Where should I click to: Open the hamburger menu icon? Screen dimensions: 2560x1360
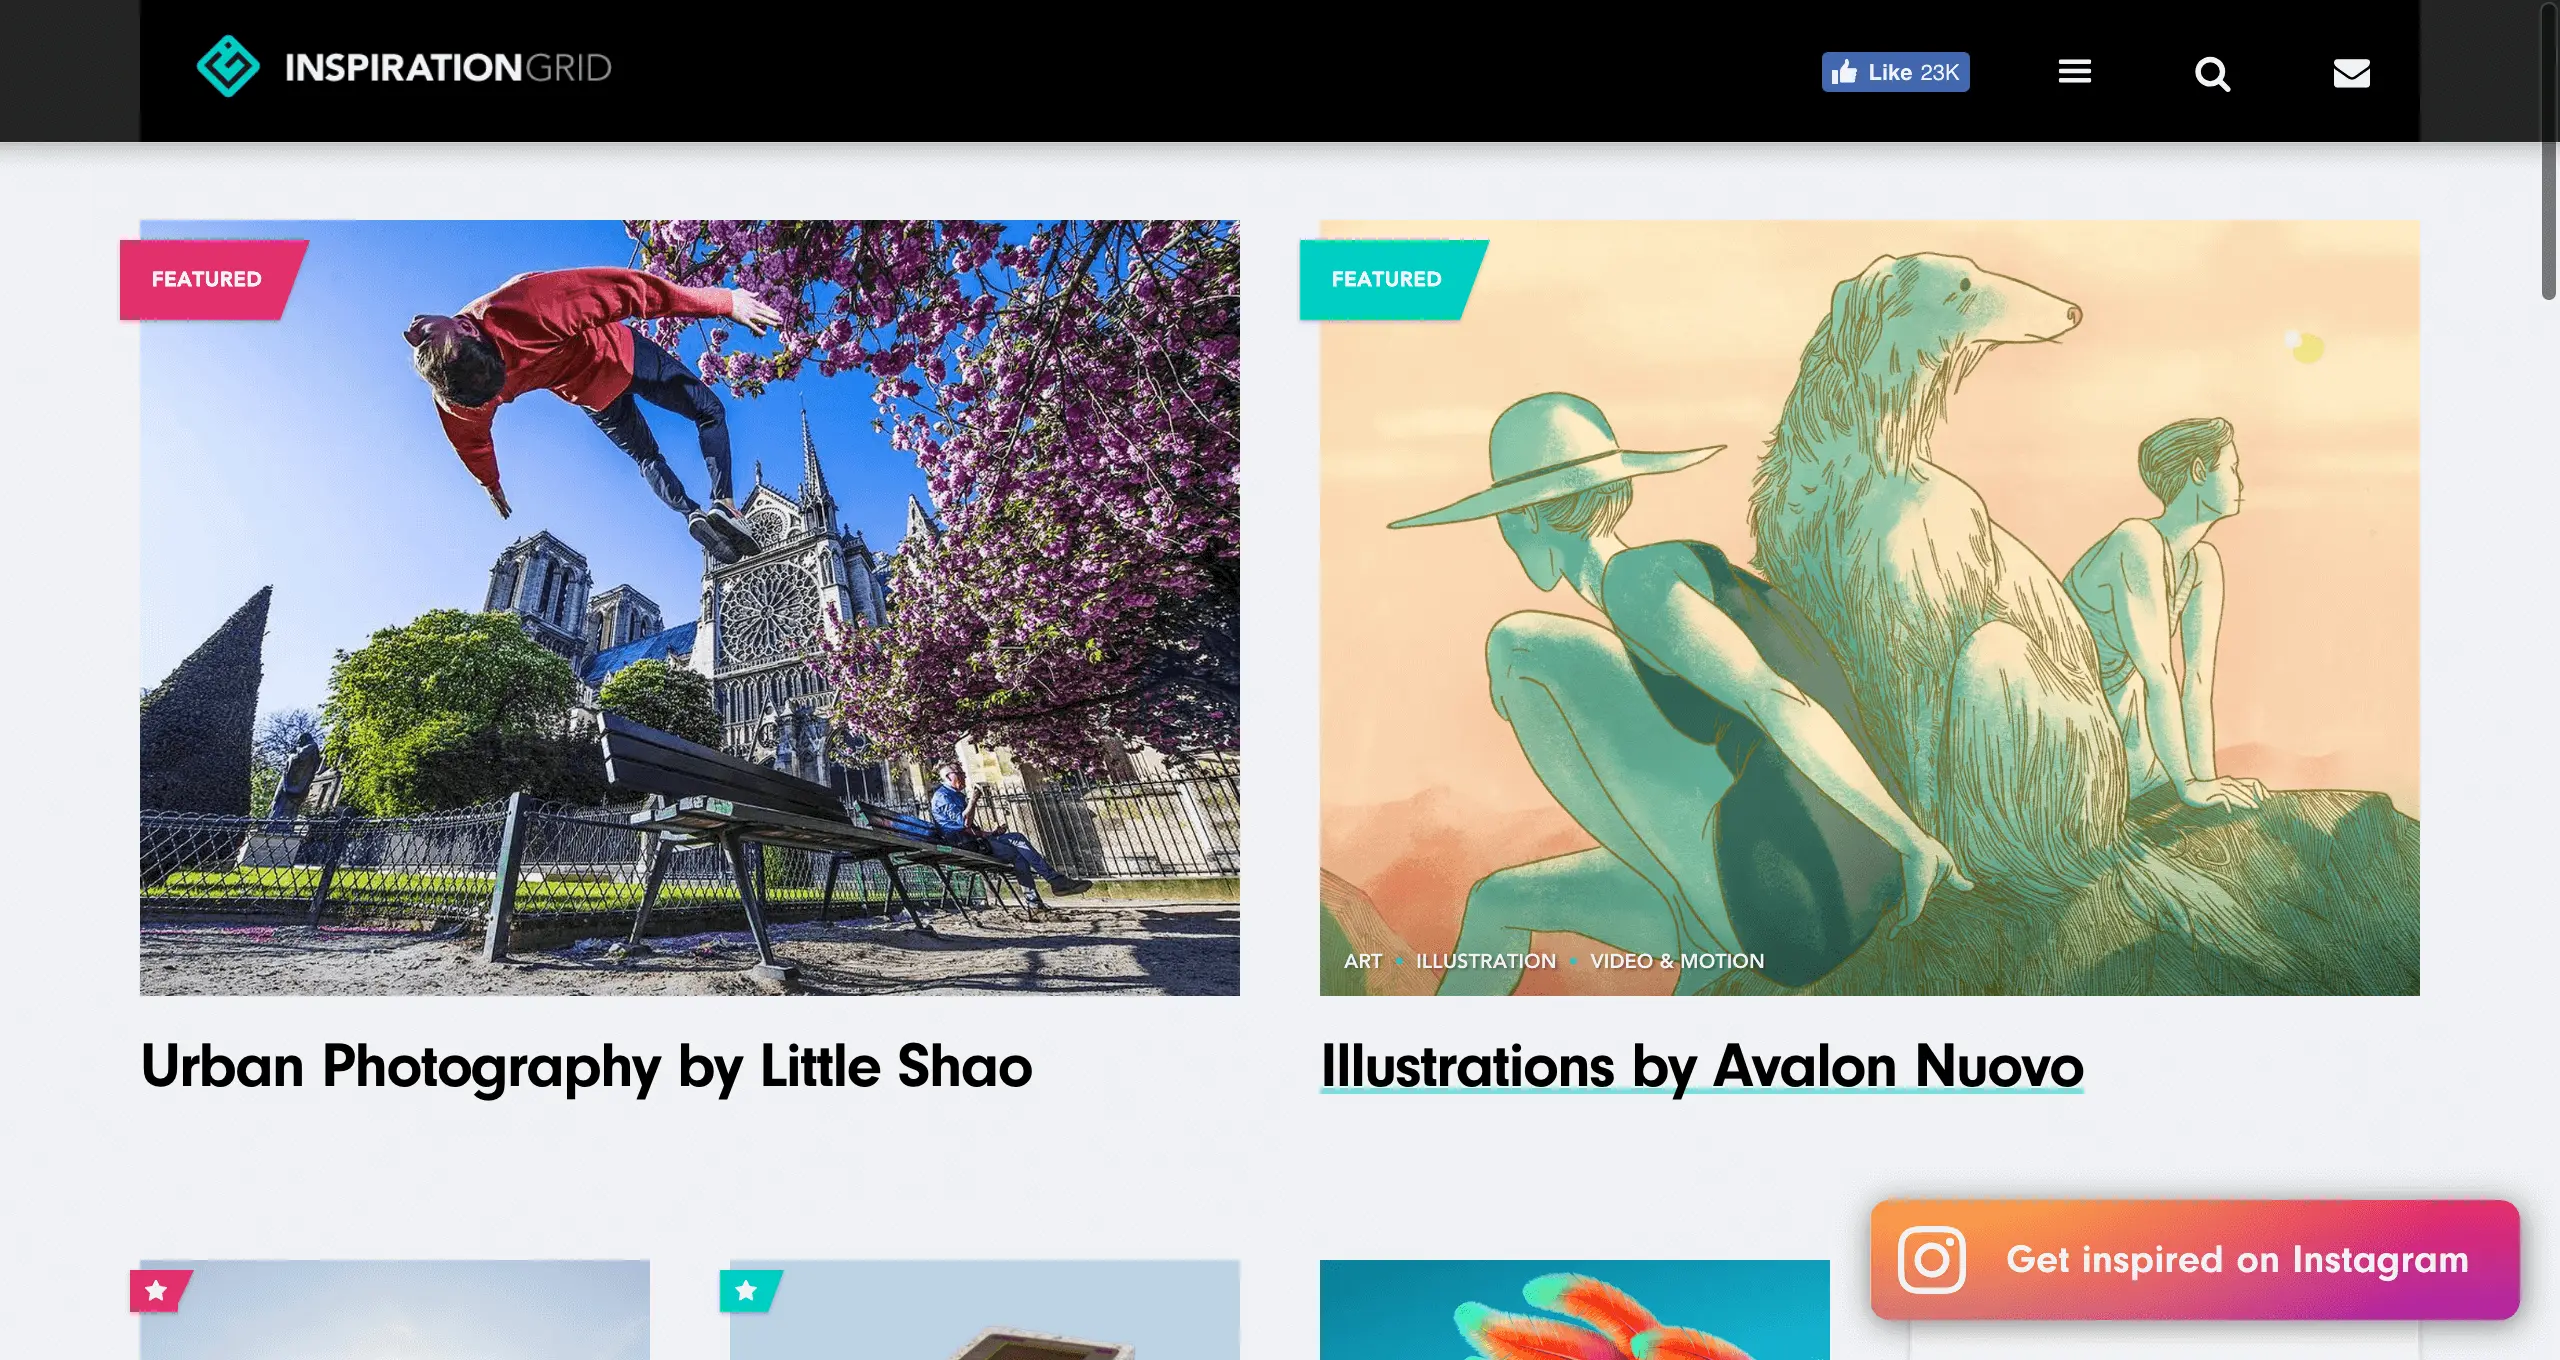[2075, 71]
